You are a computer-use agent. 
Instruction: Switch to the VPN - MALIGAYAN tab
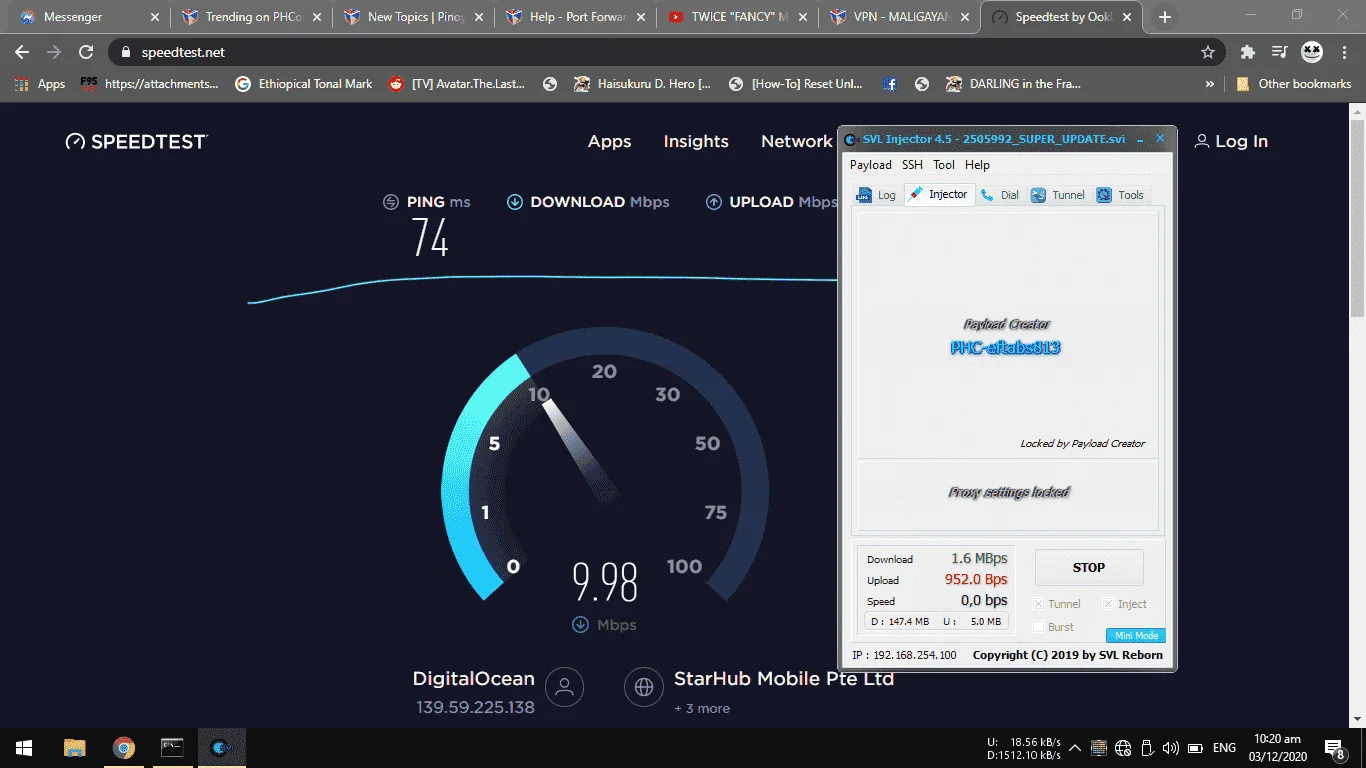(x=899, y=17)
